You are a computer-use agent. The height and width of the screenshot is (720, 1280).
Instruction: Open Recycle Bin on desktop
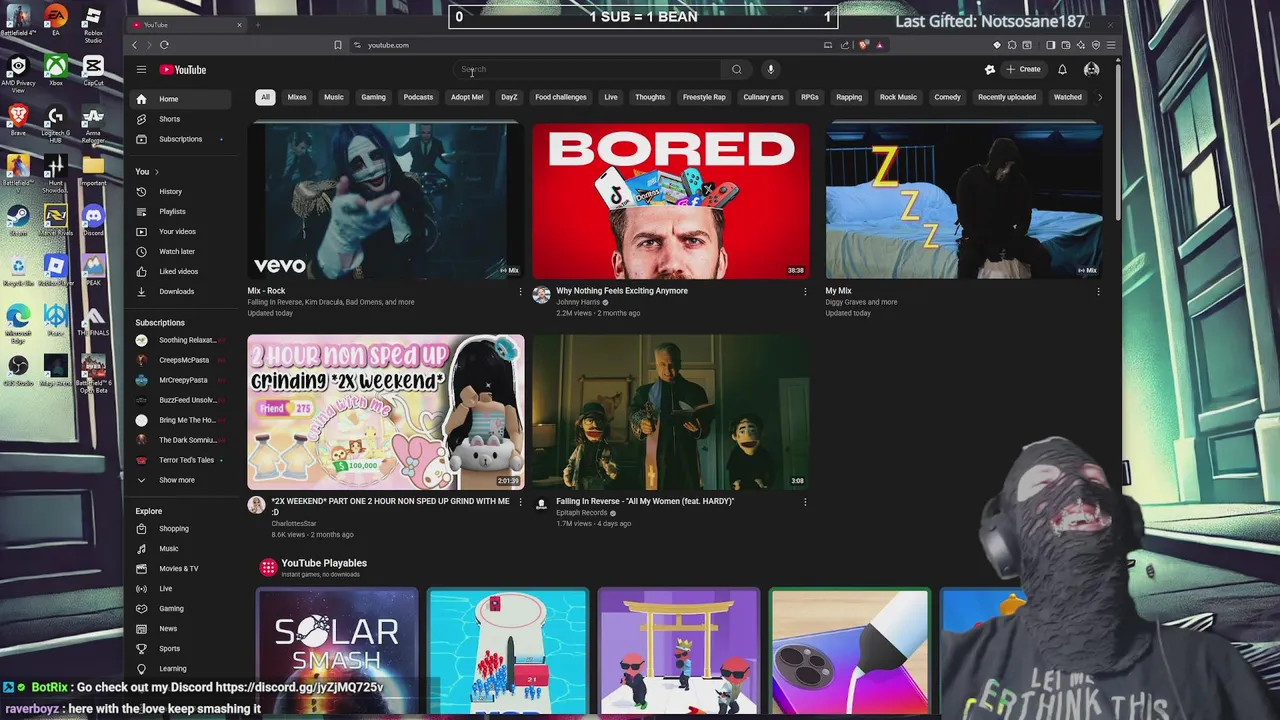pos(18,268)
